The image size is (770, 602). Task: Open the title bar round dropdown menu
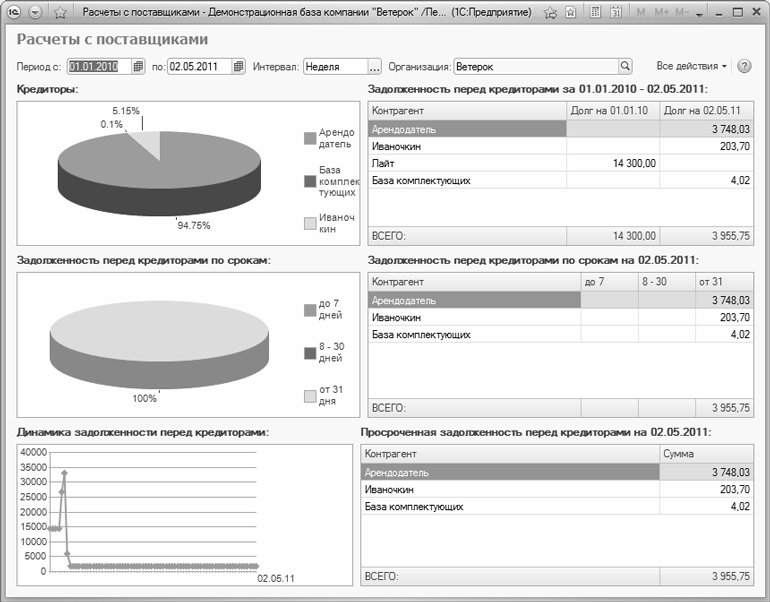(35, 12)
